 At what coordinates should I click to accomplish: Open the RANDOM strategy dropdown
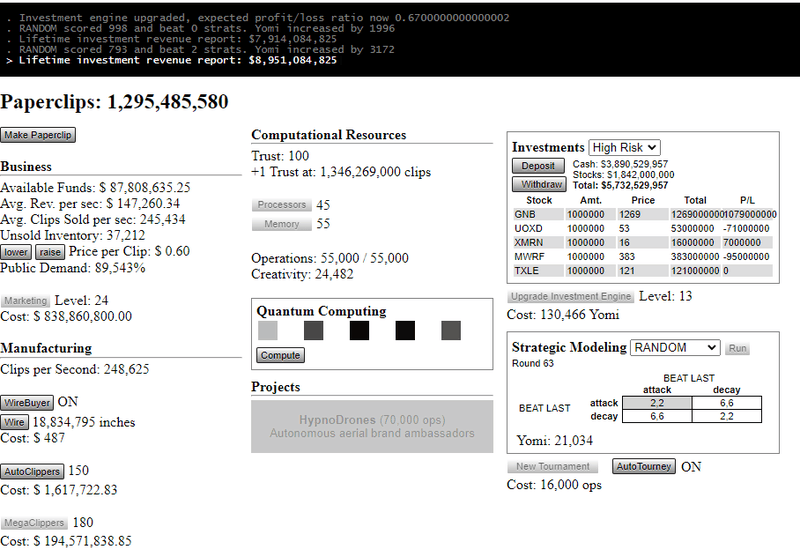click(x=676, y=348)
